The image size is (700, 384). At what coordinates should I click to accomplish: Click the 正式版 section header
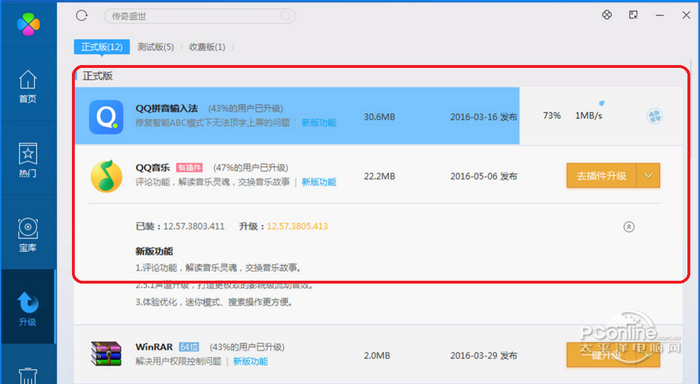coord(97,76)
